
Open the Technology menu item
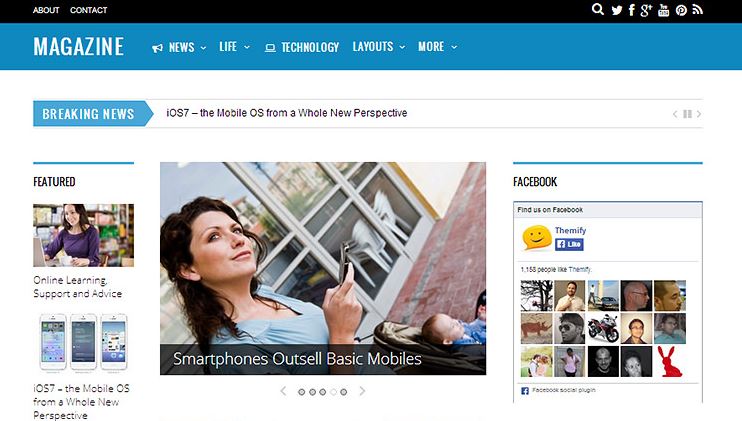point(302,47)
